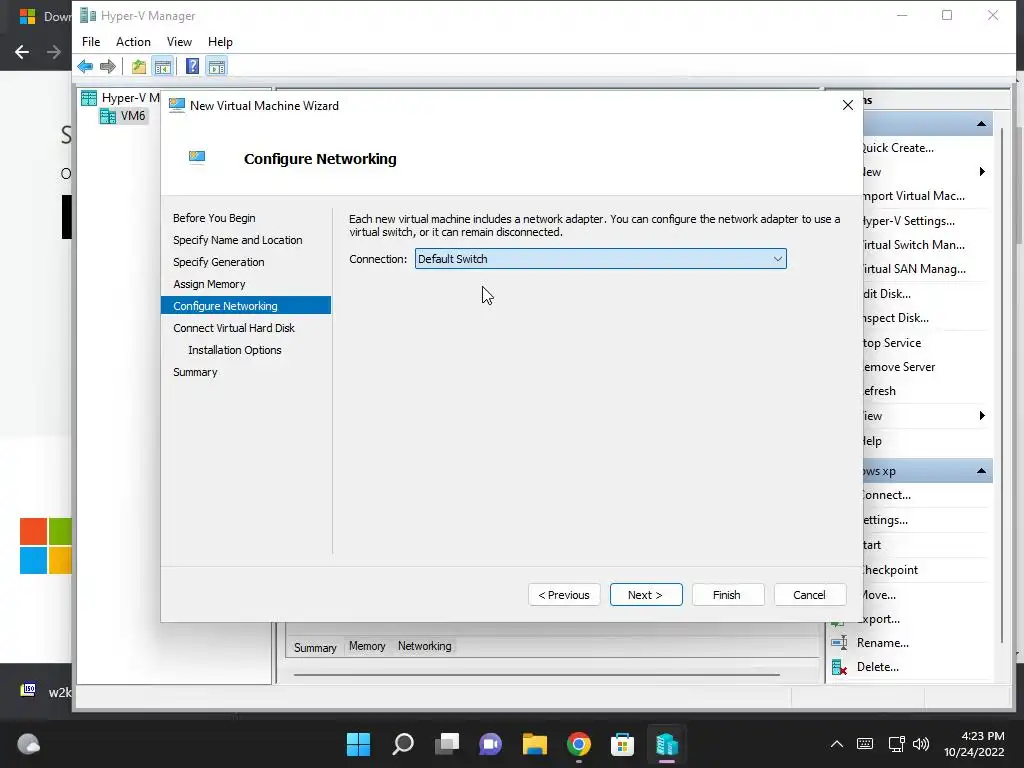Open Google Chrome from taskbar
This screenshot has height=768, width=1024.
[x=579, y=744]
